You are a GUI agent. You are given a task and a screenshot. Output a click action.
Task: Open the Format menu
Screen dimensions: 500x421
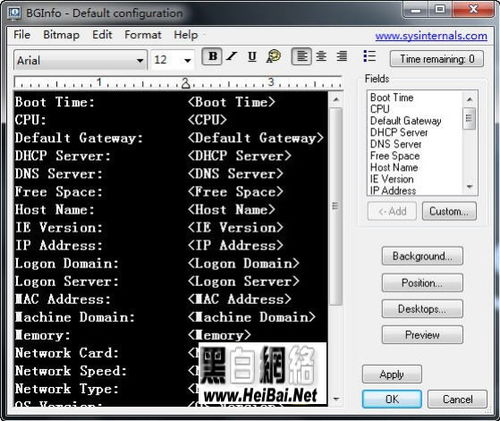click(143, 35)
